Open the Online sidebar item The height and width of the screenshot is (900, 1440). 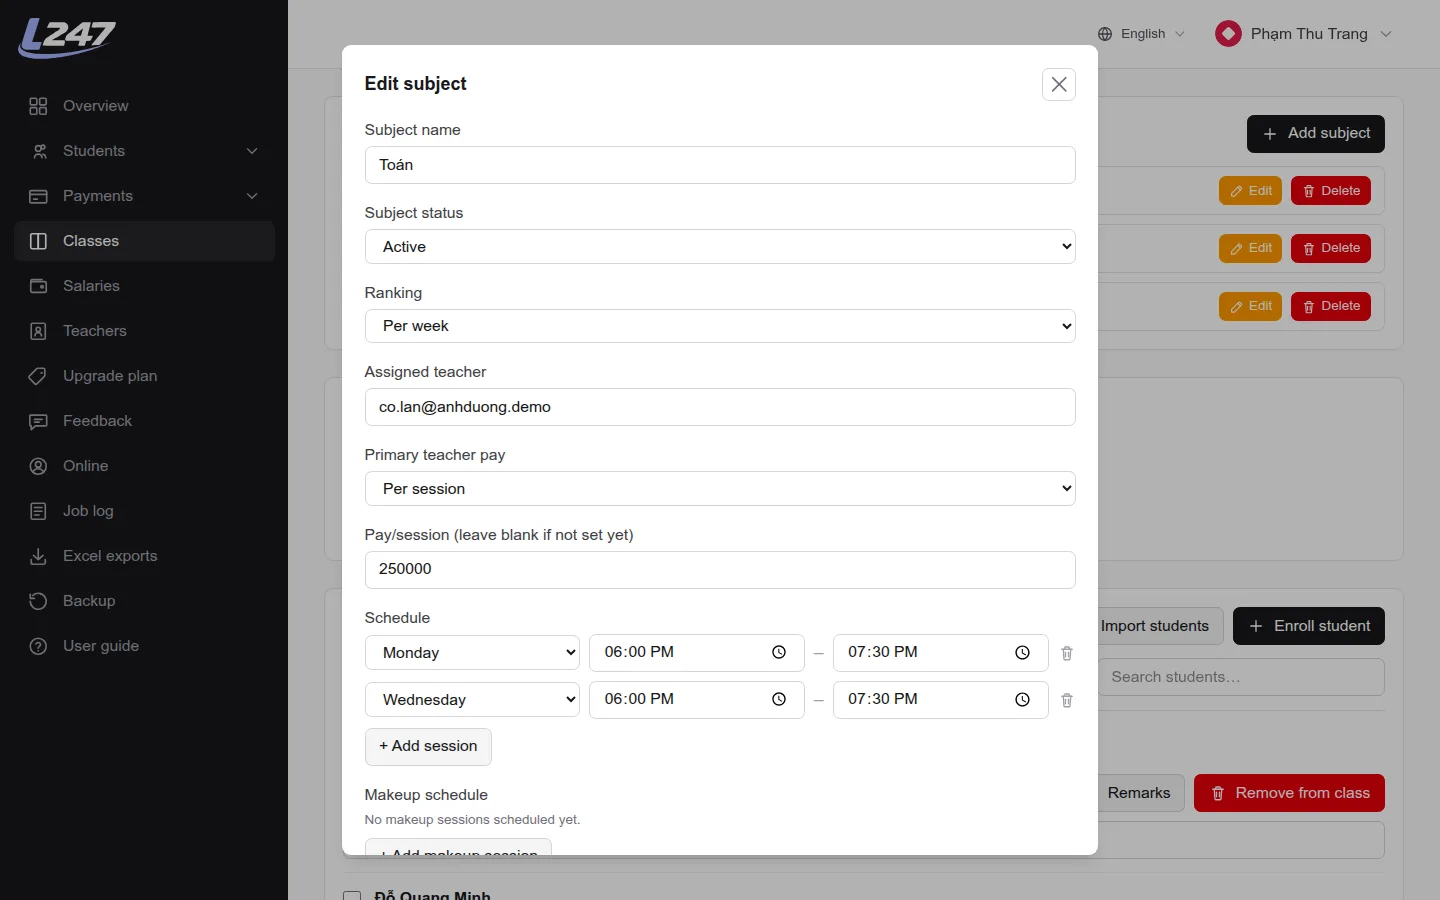point(145,466)
